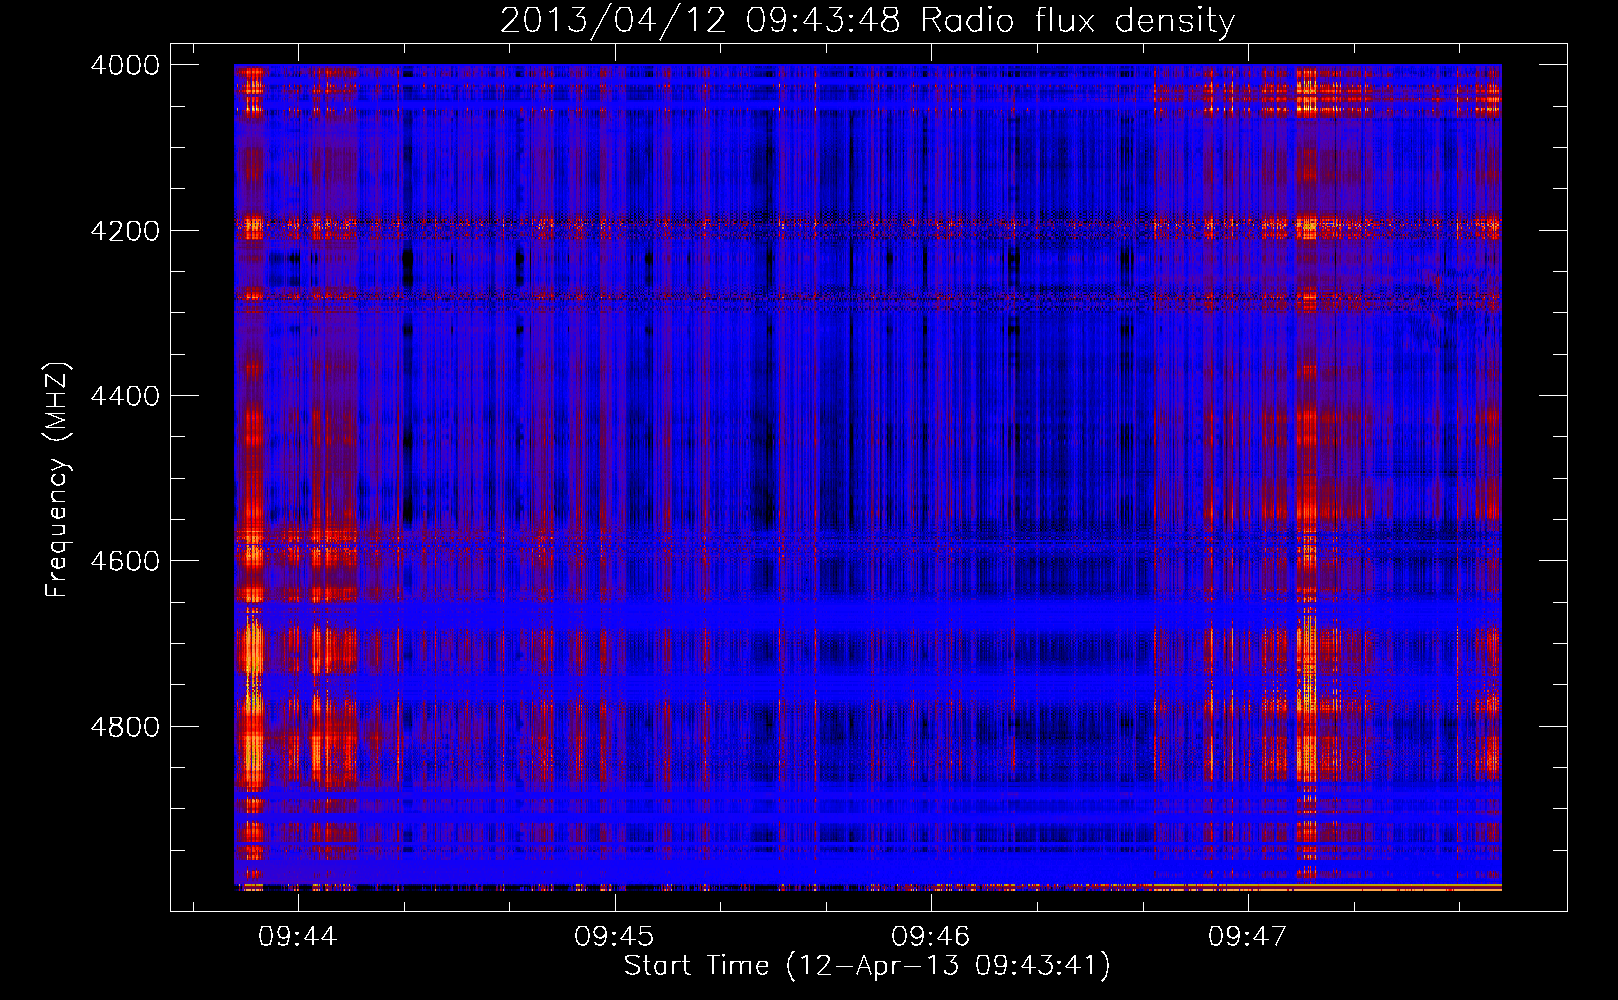Click the 4400 frequency tick label

pyautogui.click(x=125, y=396)
